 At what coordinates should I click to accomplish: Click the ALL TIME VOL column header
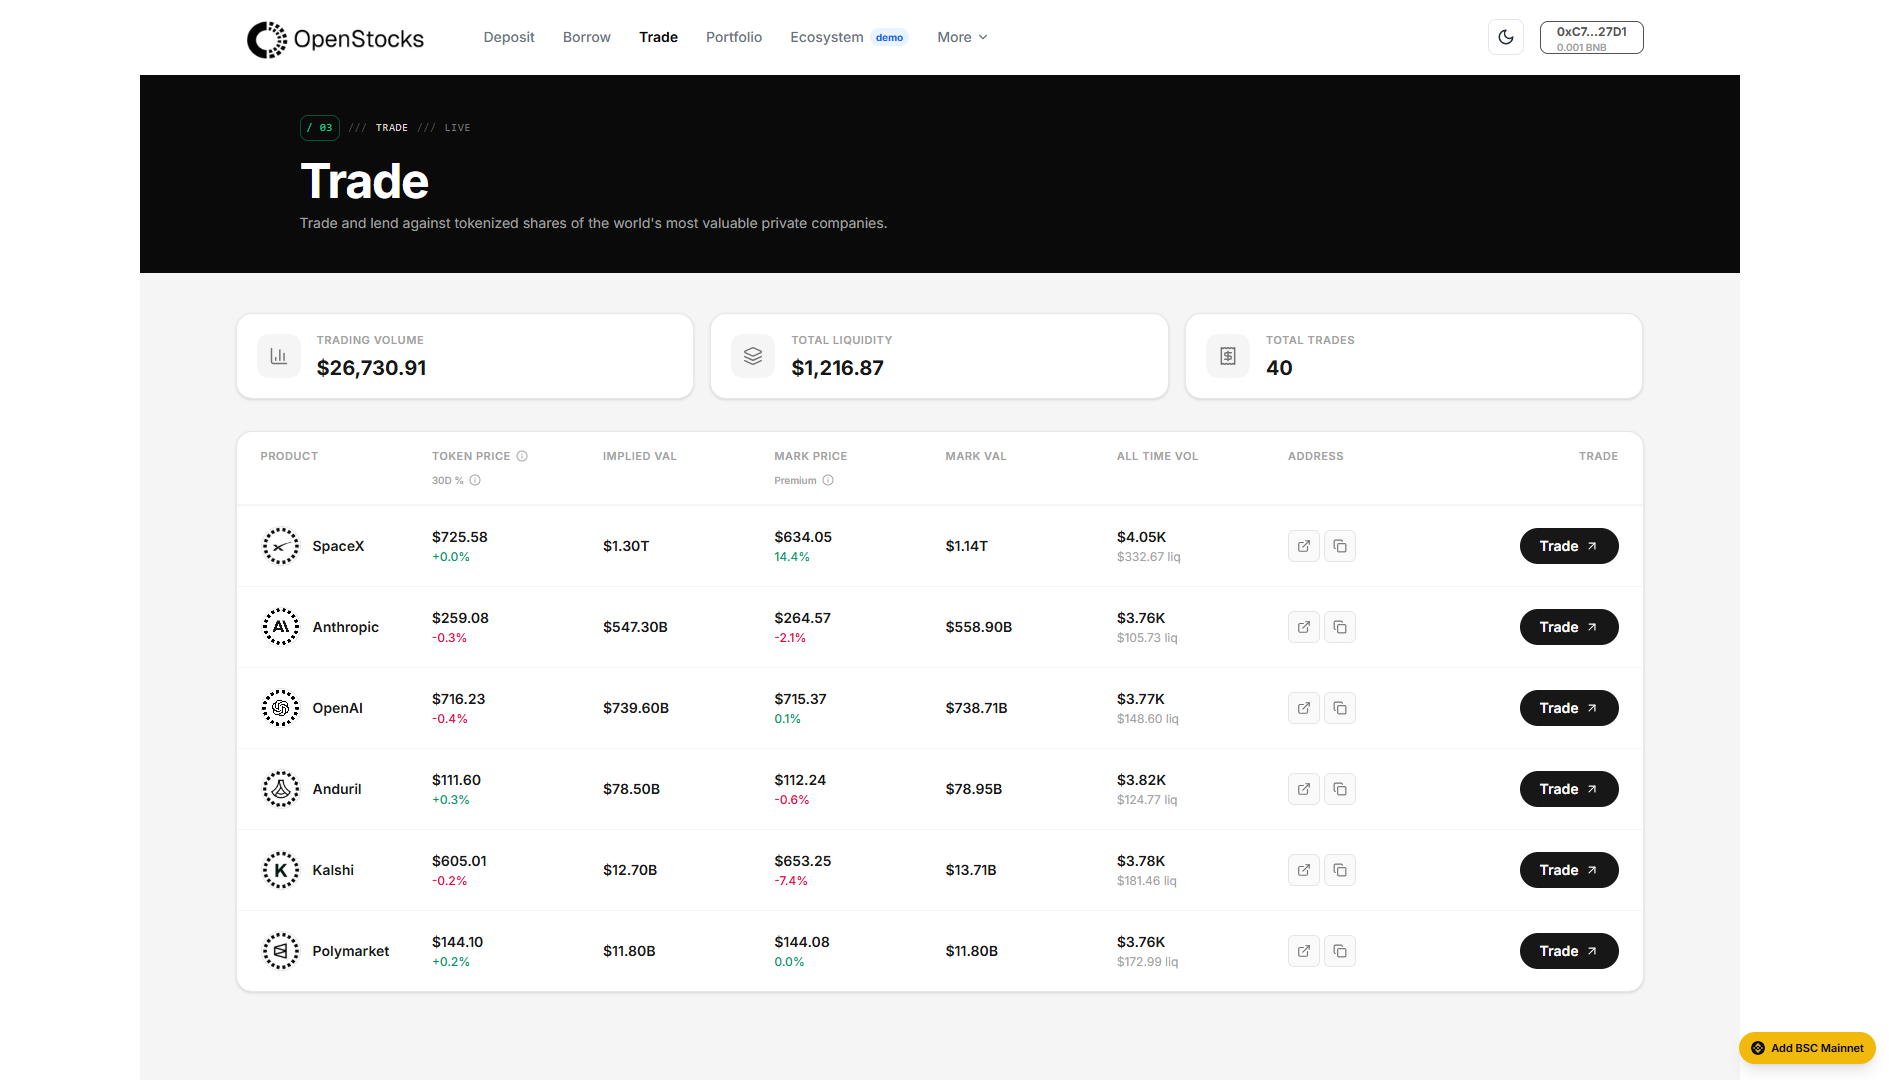coord(1157,456)
